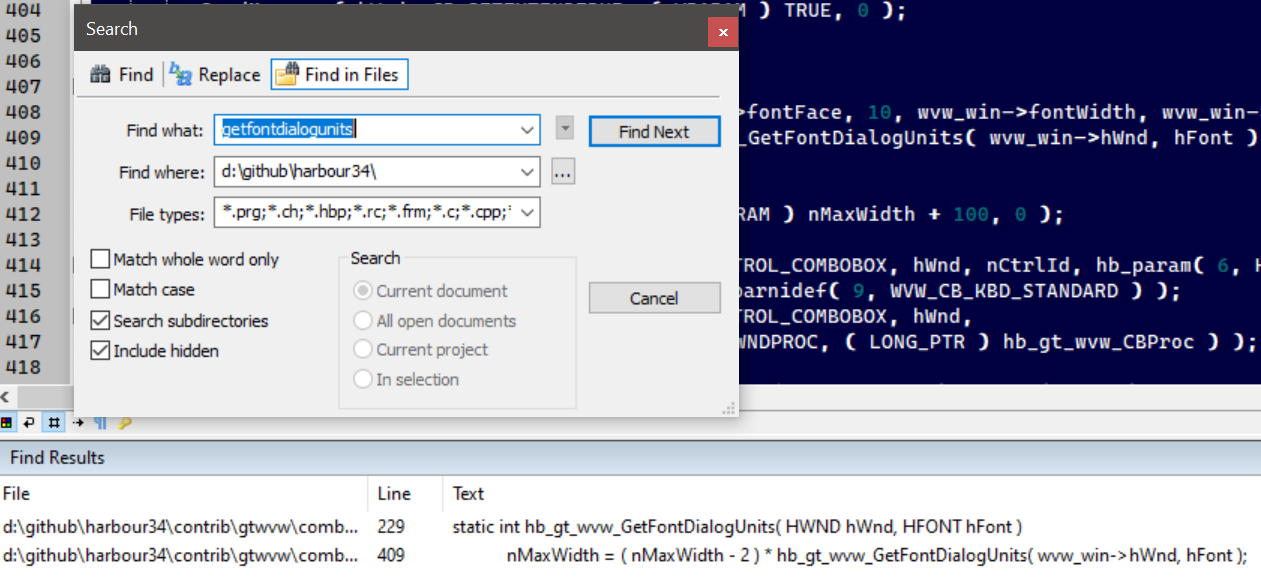Switch to the Find tab
Image resolution: width=1261 pixels, height=585 pixels.
pyautogui.click(x=122, y=75)
